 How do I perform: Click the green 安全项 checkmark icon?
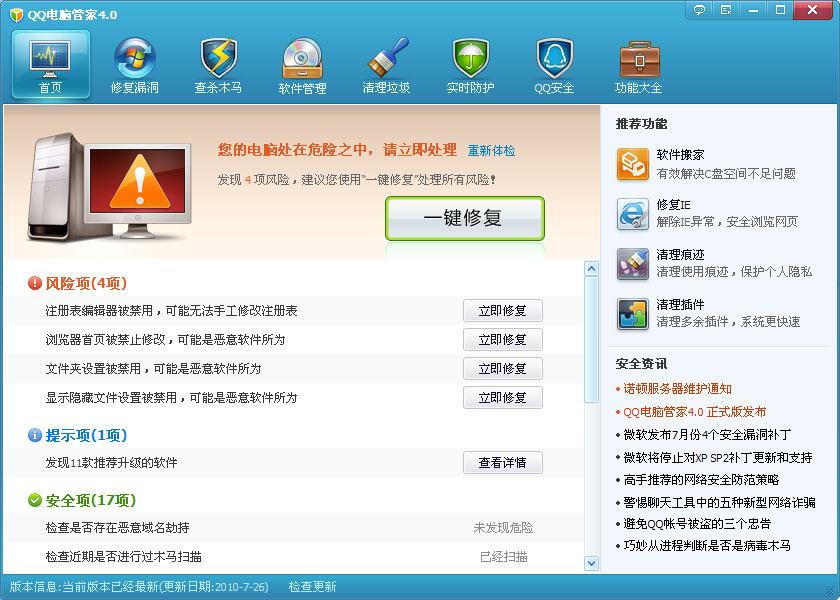pos(35,500)
